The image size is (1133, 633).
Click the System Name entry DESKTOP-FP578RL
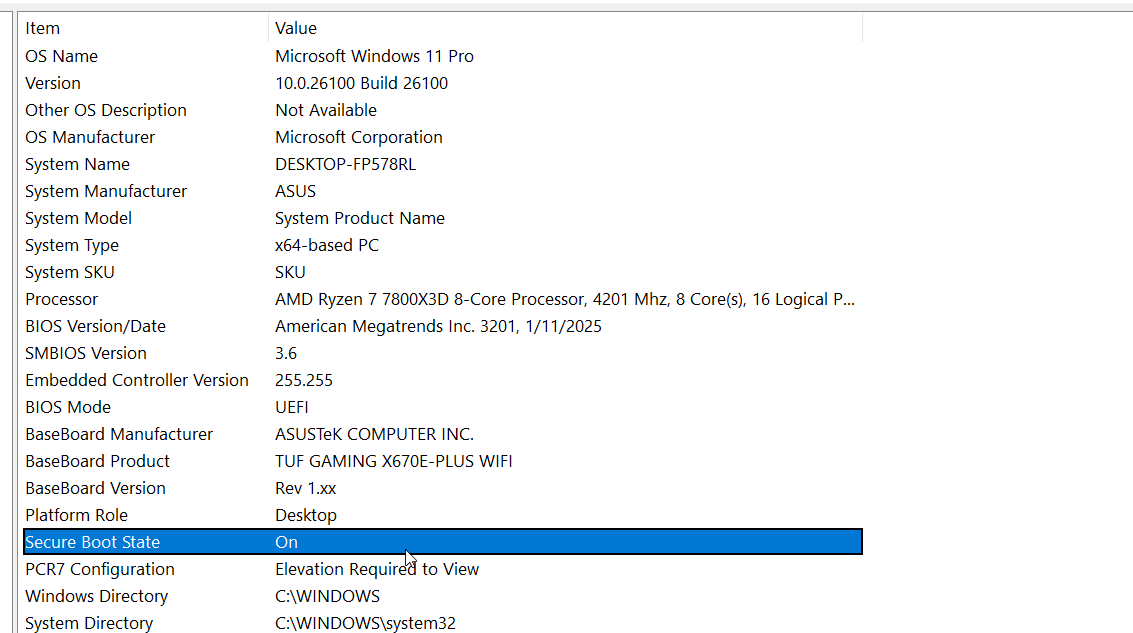click(x=345, y=164)
